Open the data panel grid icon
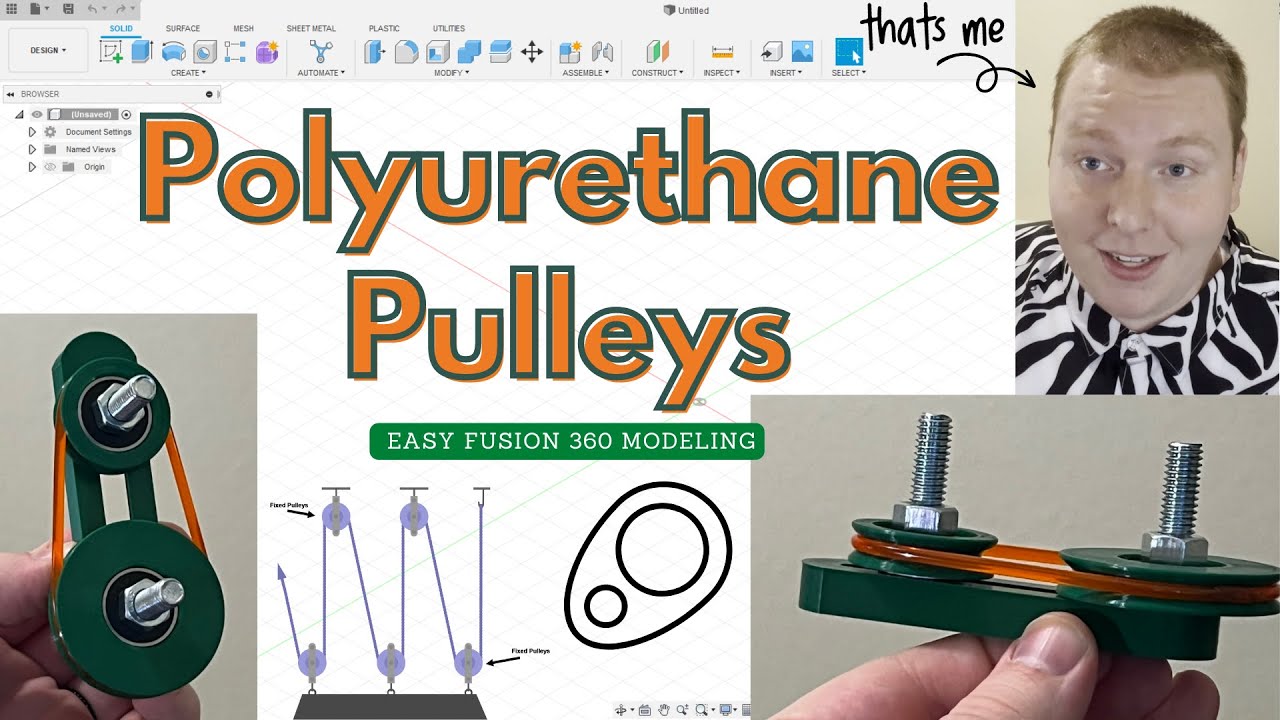 [11, 8]
